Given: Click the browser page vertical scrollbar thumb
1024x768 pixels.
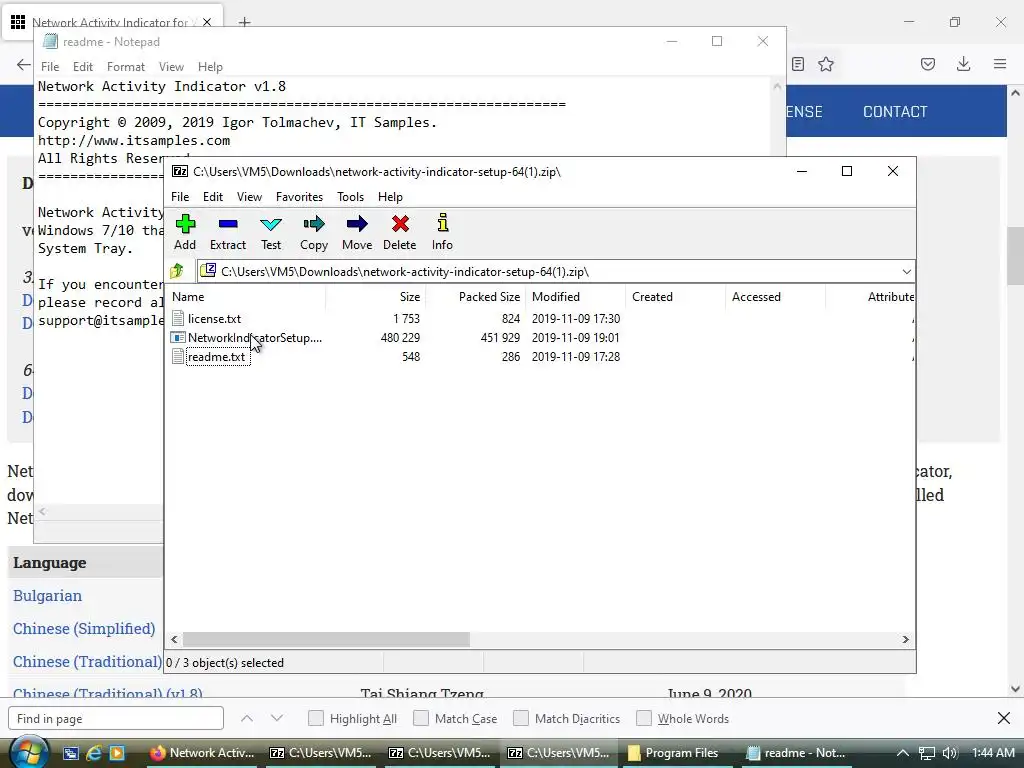Looking at the screenshot, I should point(1015,255).
